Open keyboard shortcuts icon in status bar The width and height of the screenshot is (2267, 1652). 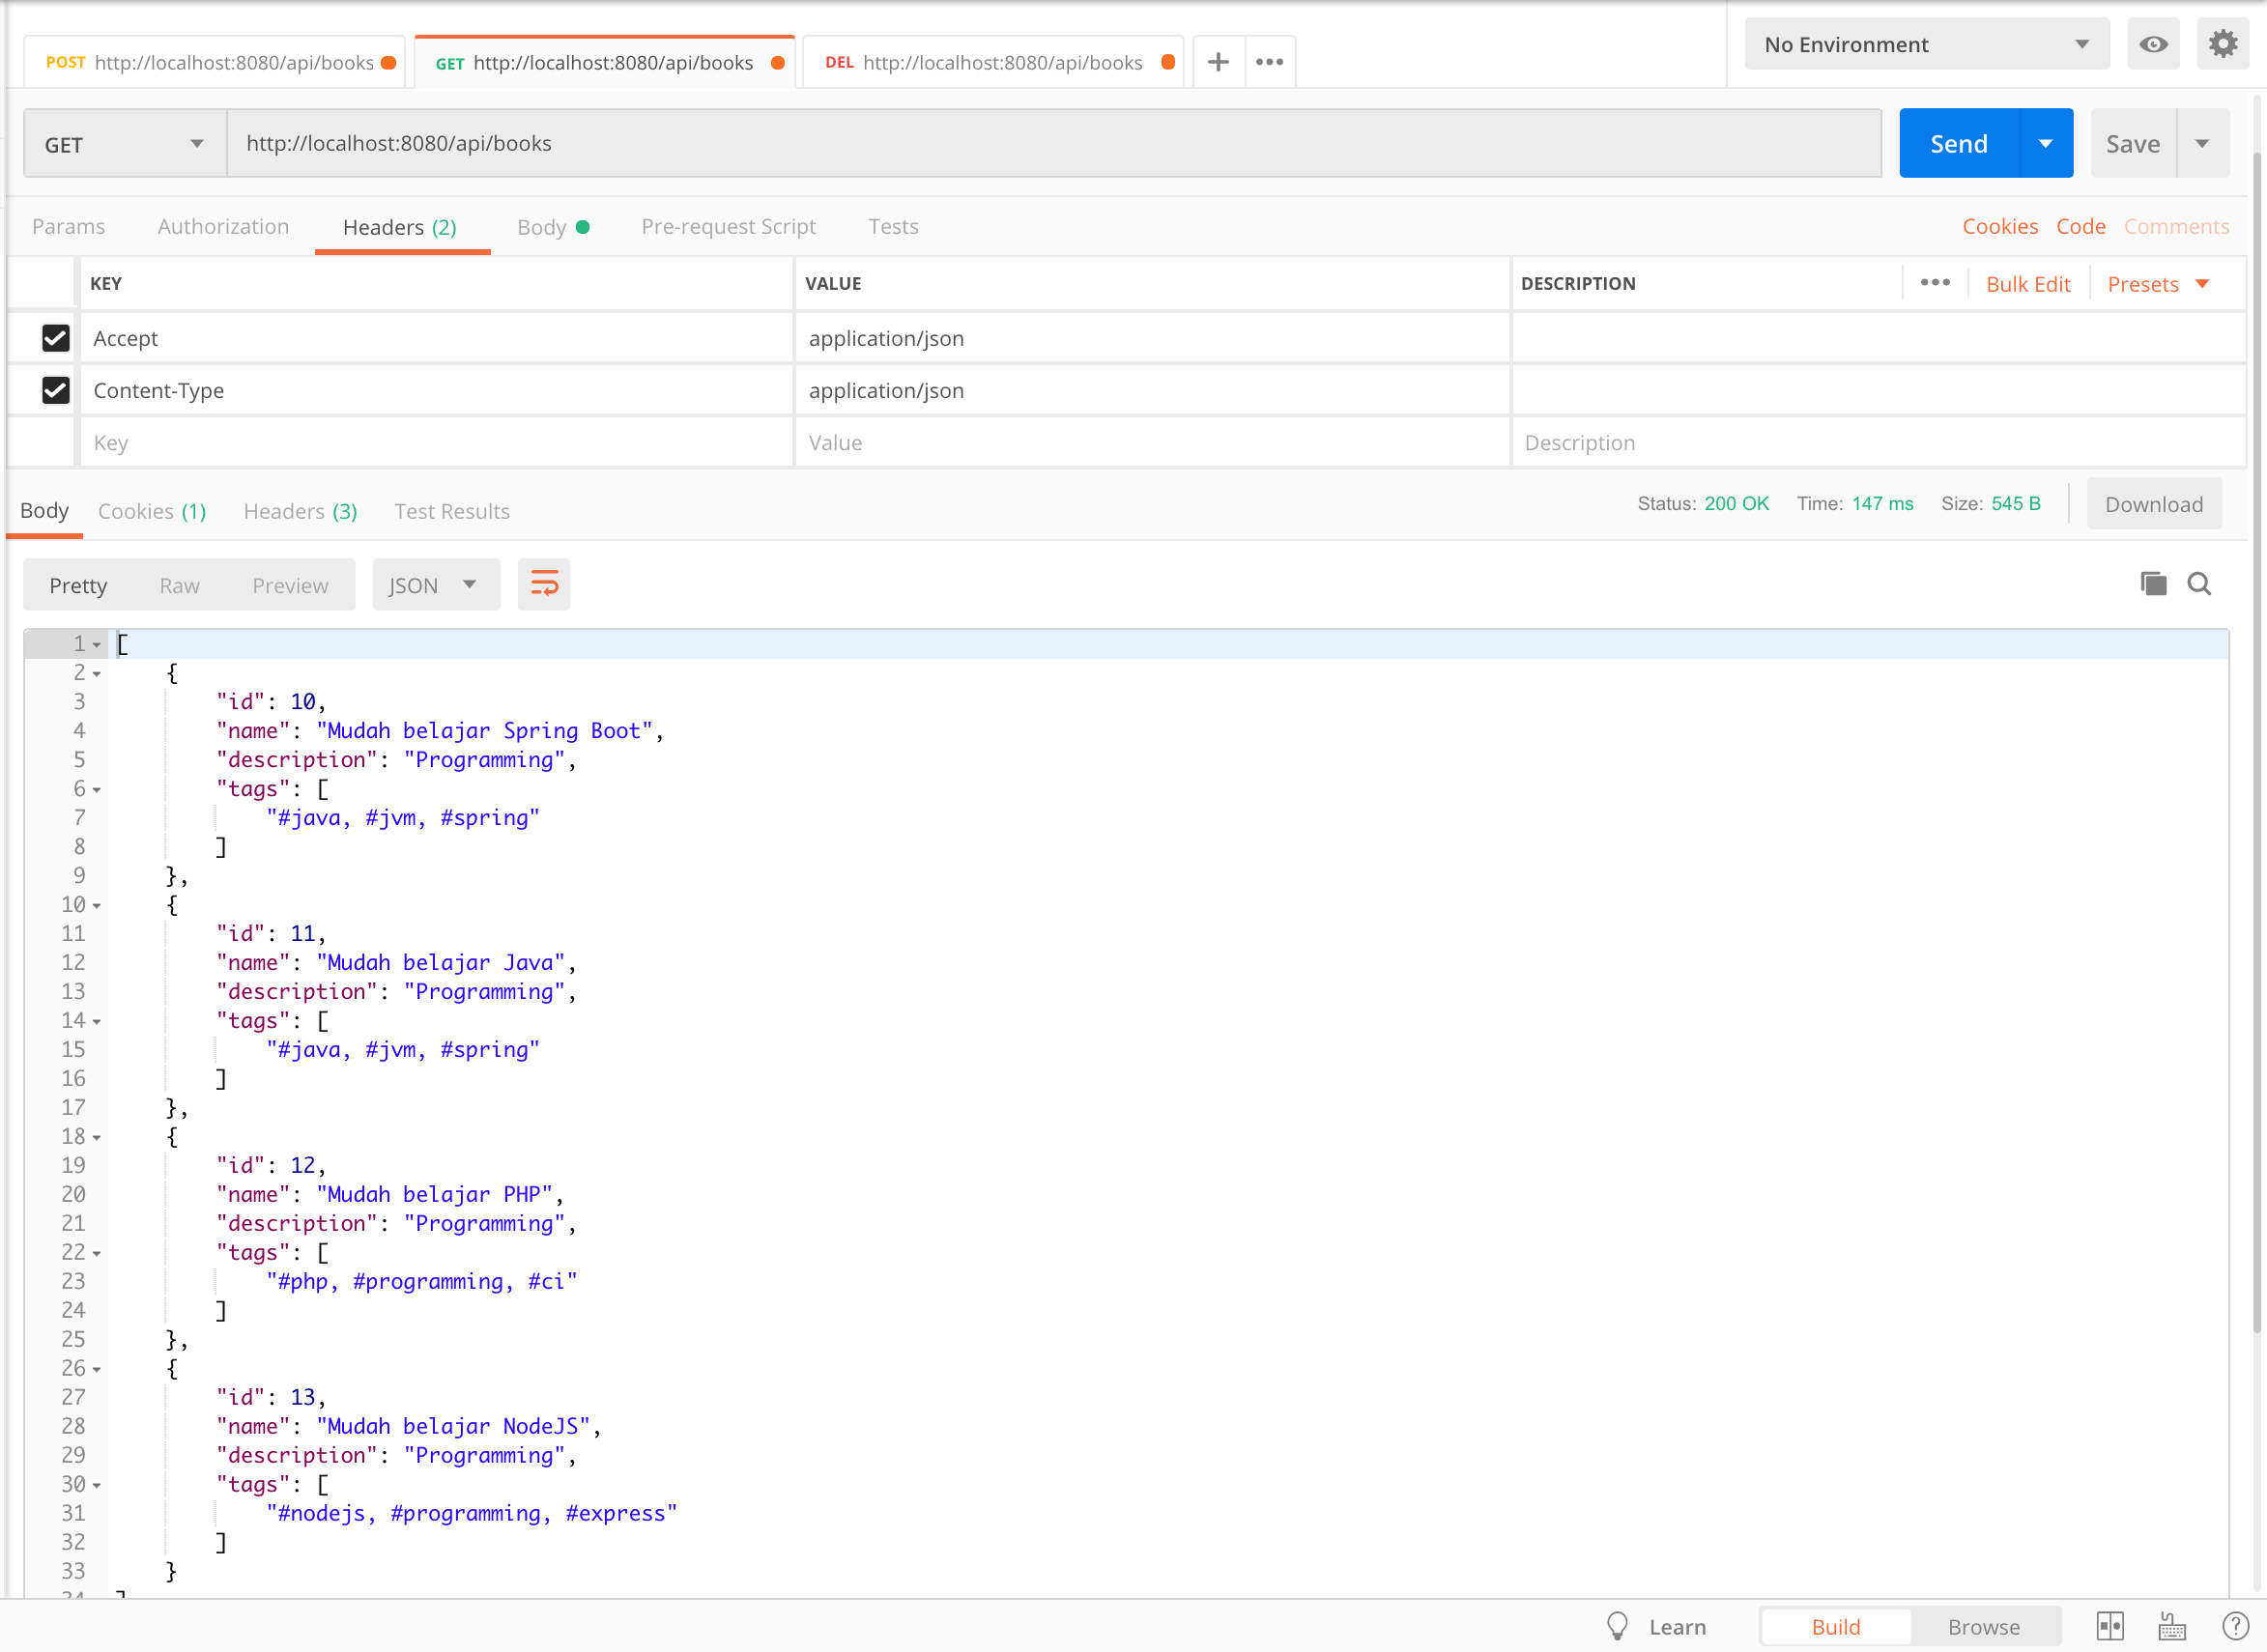[x=2172, y=1626]
